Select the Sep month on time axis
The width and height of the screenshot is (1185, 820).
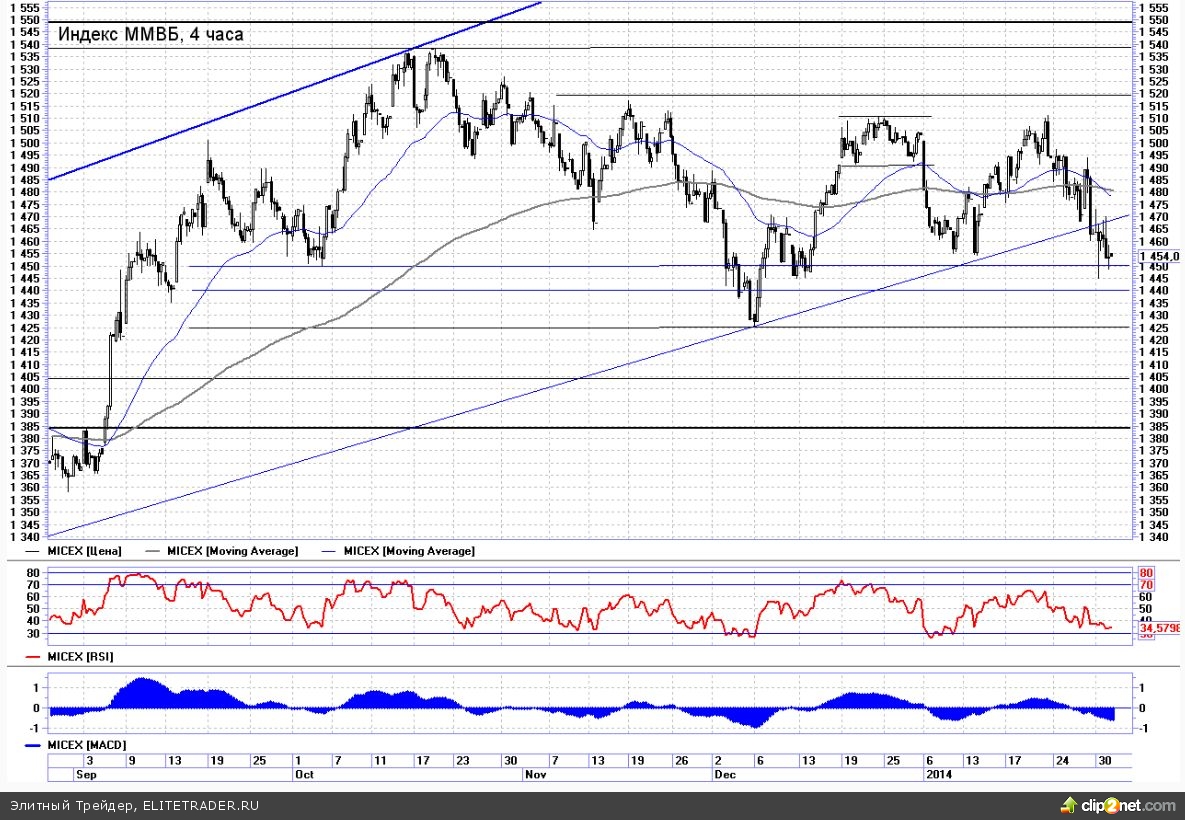pos(87,774)
